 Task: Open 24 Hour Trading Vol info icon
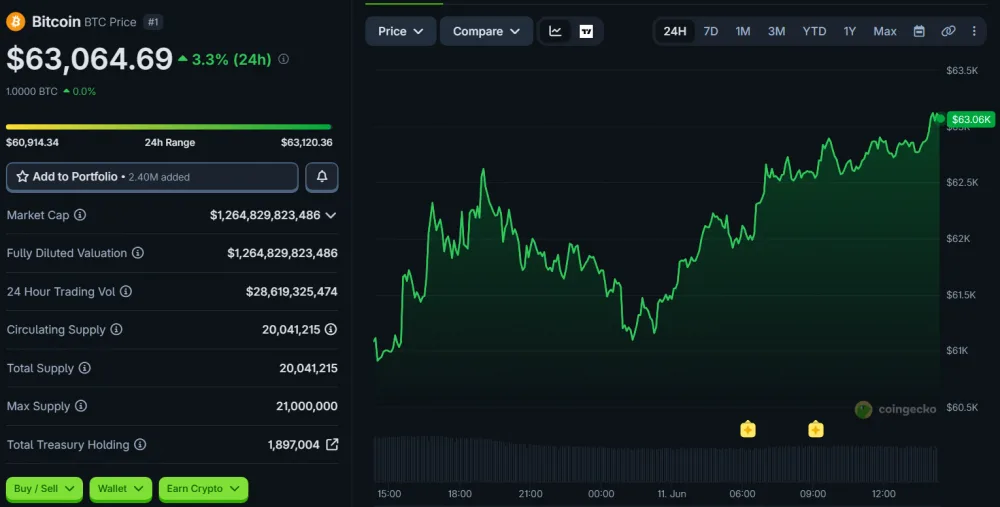(126, 291)
